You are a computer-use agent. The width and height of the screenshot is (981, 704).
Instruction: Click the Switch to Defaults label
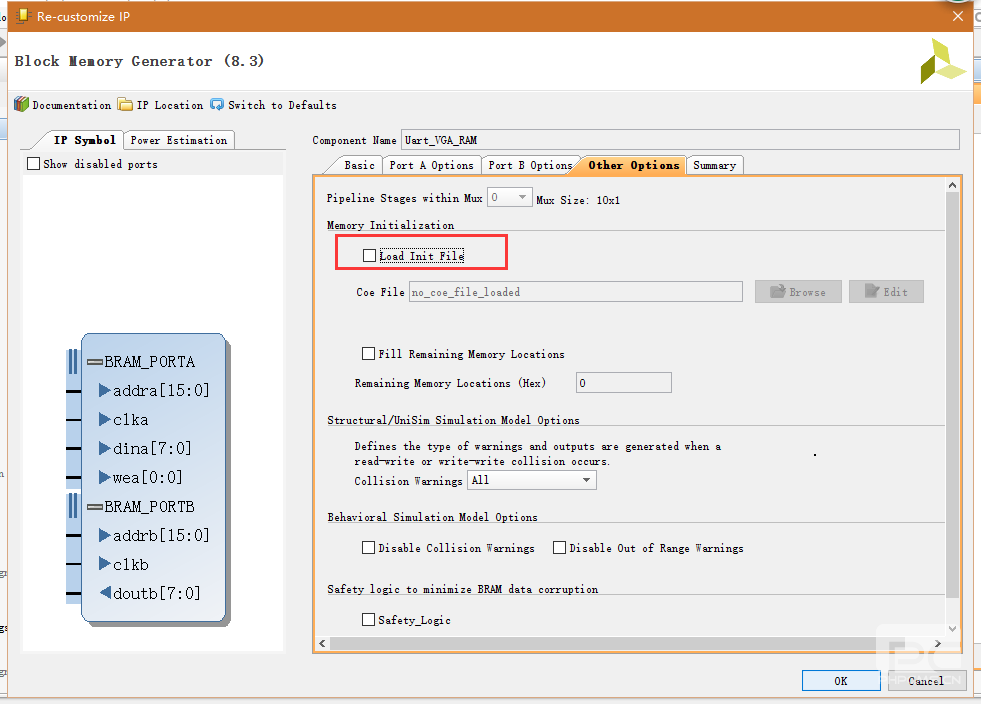pos(282,105)
